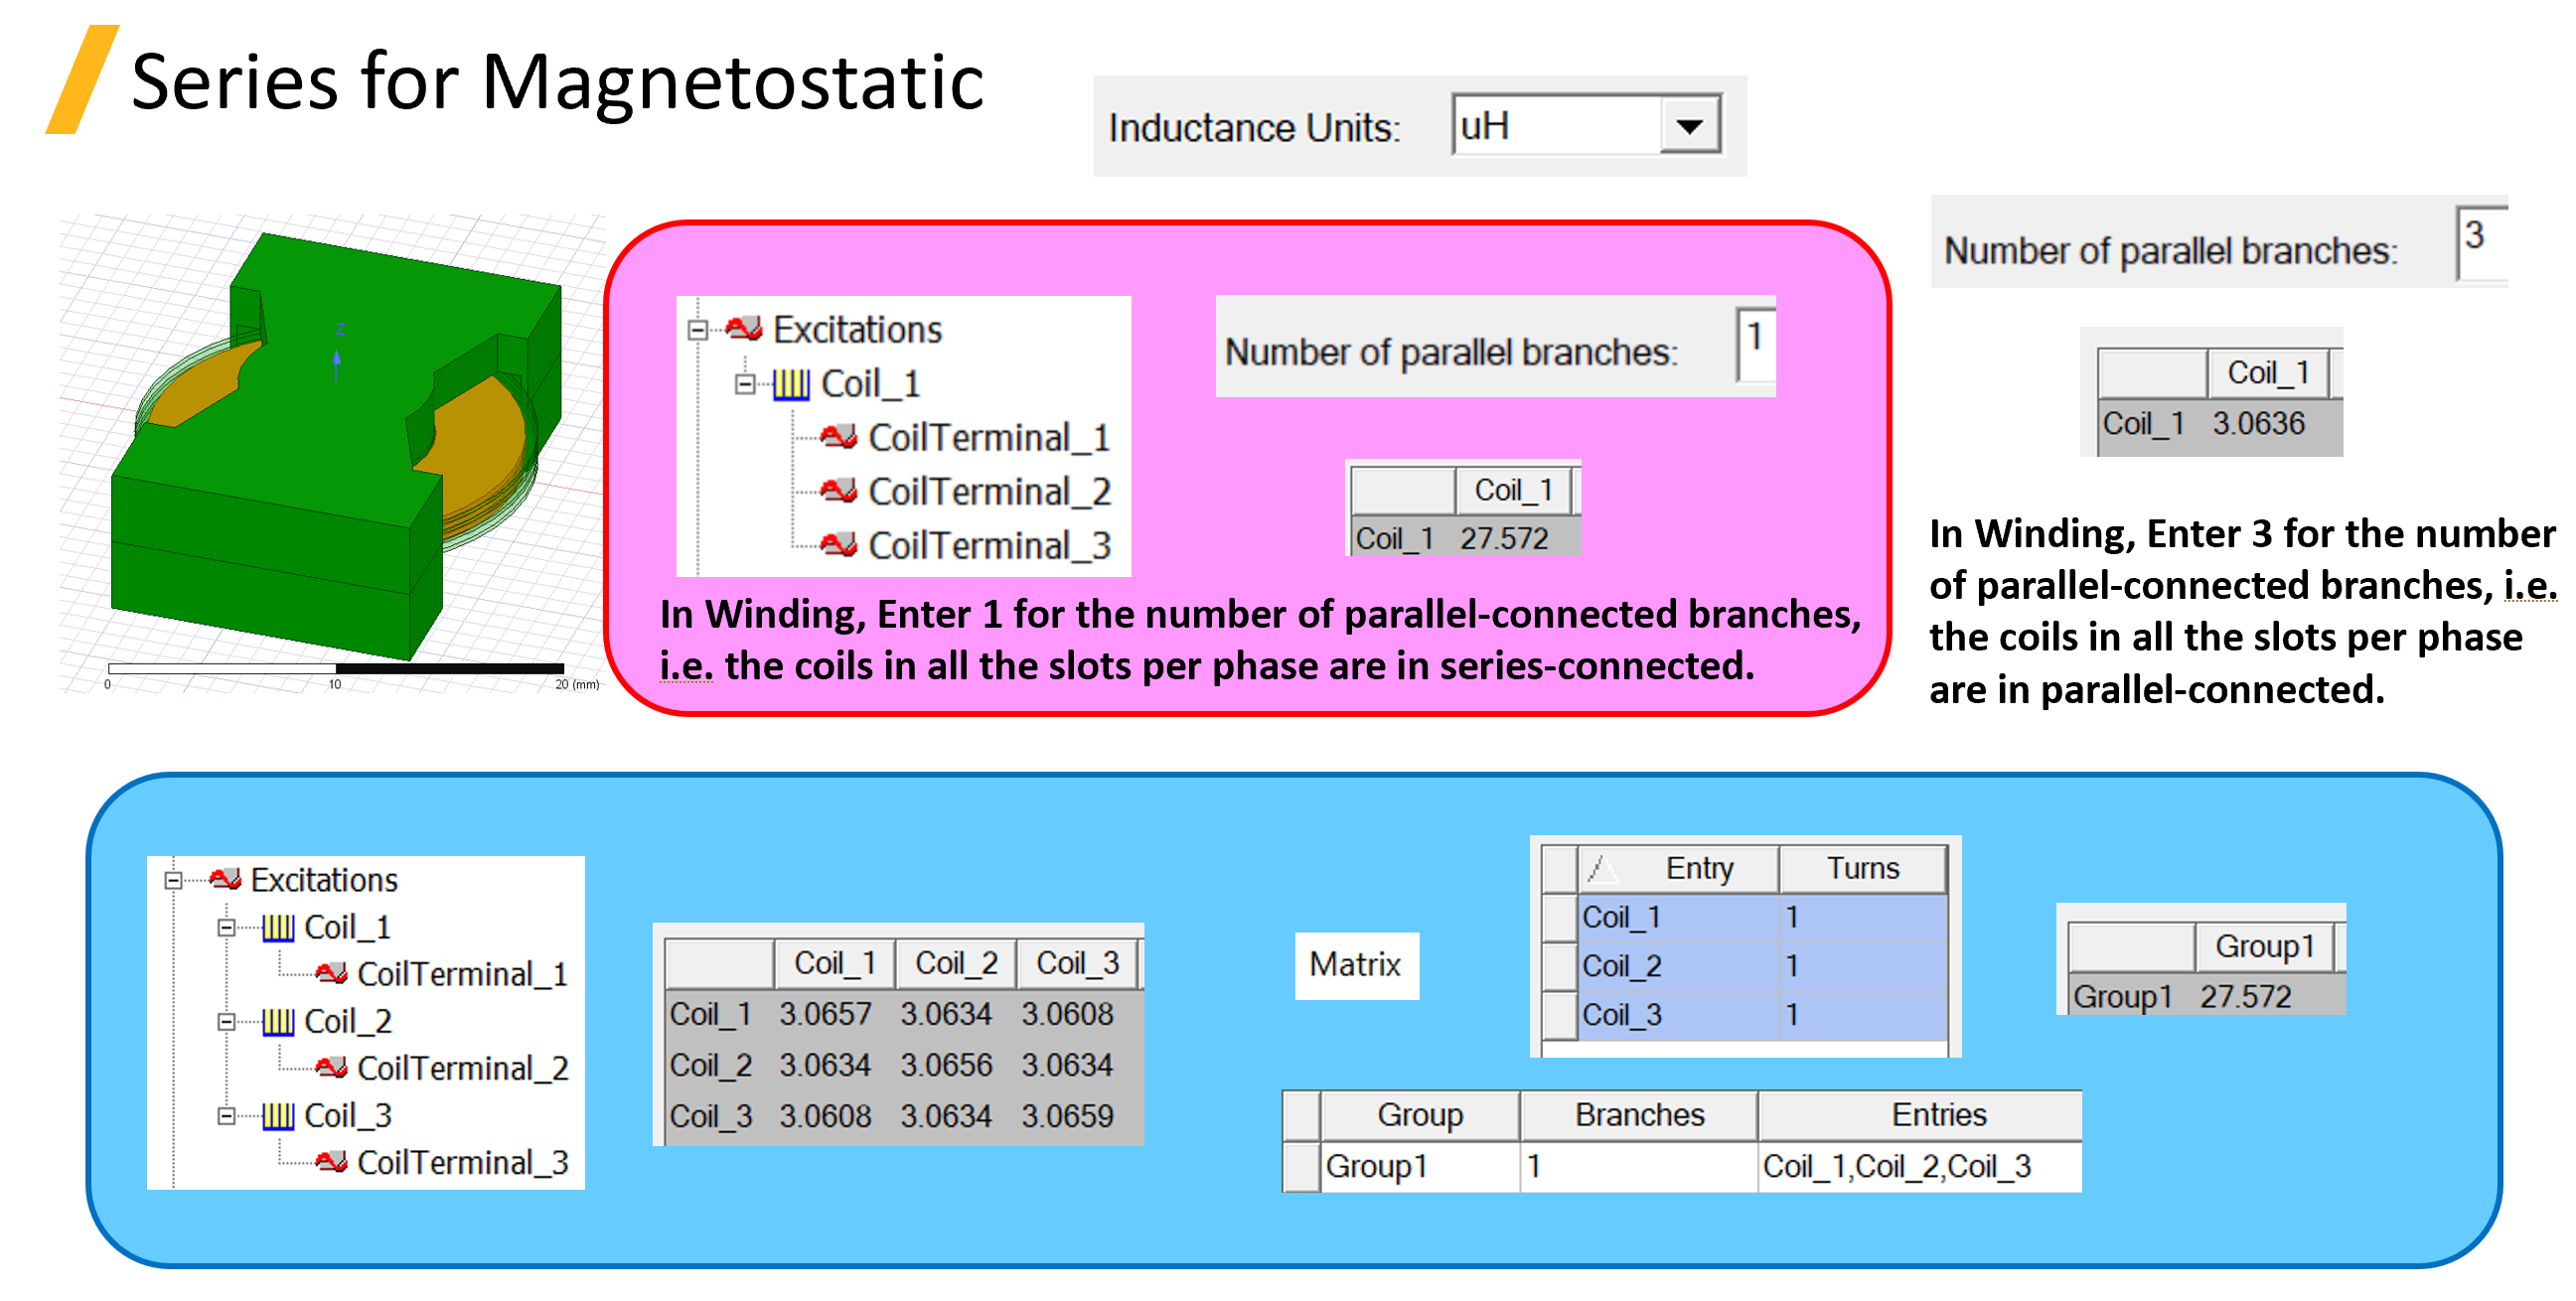Open the Inductance Units dropdown arrow
The width and height of the screenshot is (2576, 1301).
[x=1689, y=127]
